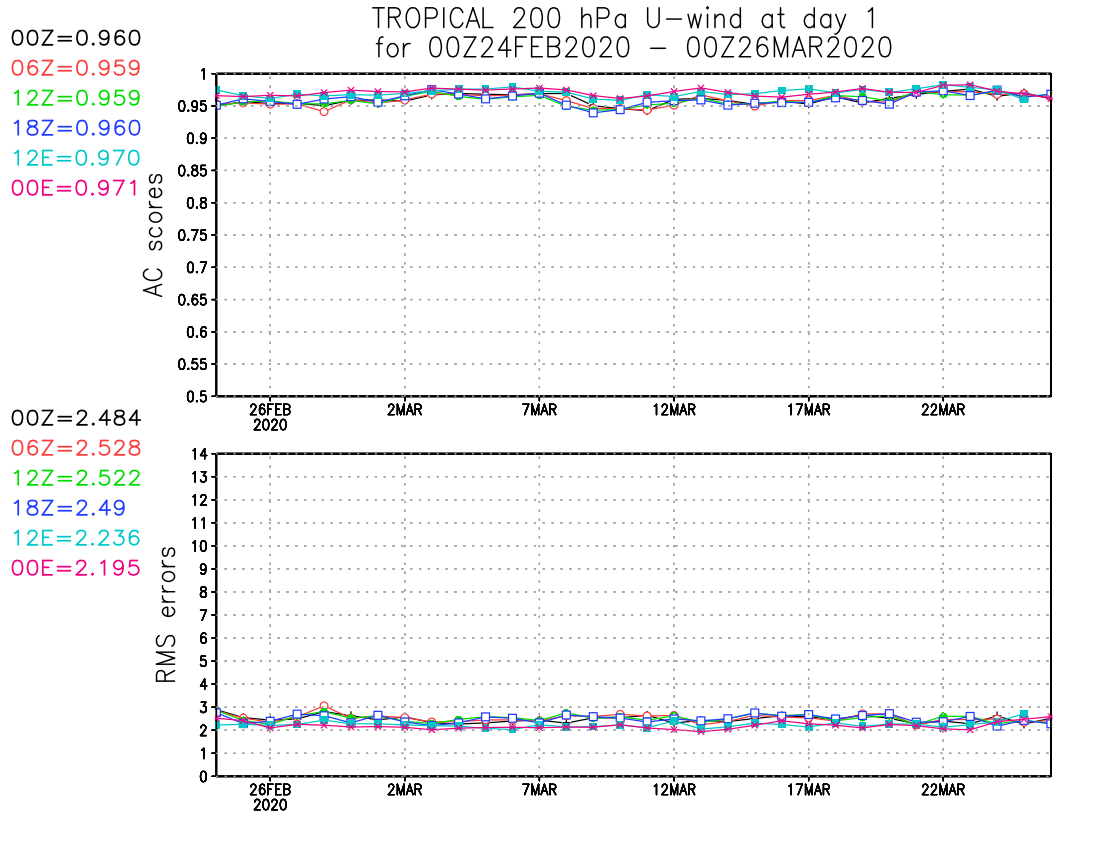Click the '22MAR' label under the AC chart

[x=943, y=410]
